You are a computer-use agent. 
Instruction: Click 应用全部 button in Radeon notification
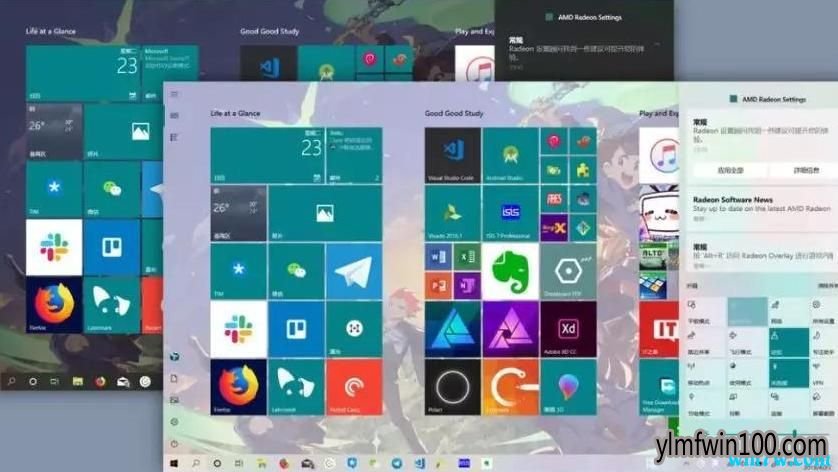click(730, 171)
